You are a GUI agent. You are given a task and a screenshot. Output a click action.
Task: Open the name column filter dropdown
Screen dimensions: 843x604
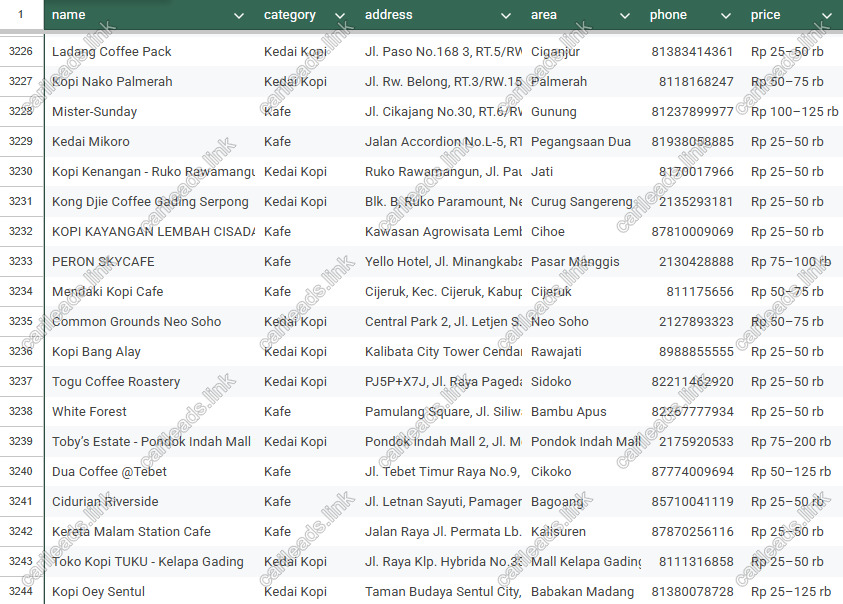[239, 16]
